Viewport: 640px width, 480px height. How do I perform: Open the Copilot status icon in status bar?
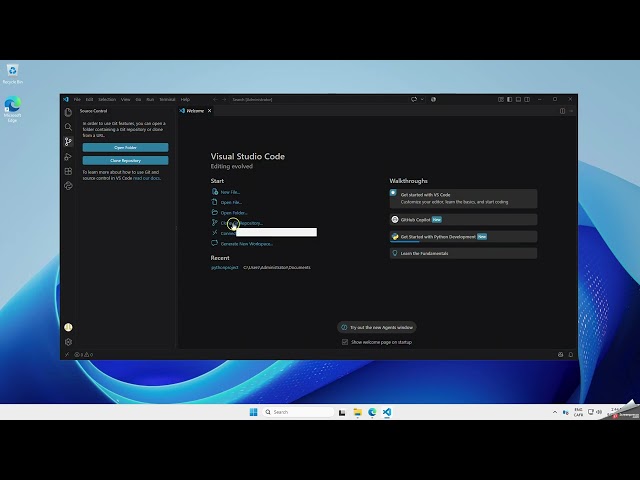coord(560,355)
